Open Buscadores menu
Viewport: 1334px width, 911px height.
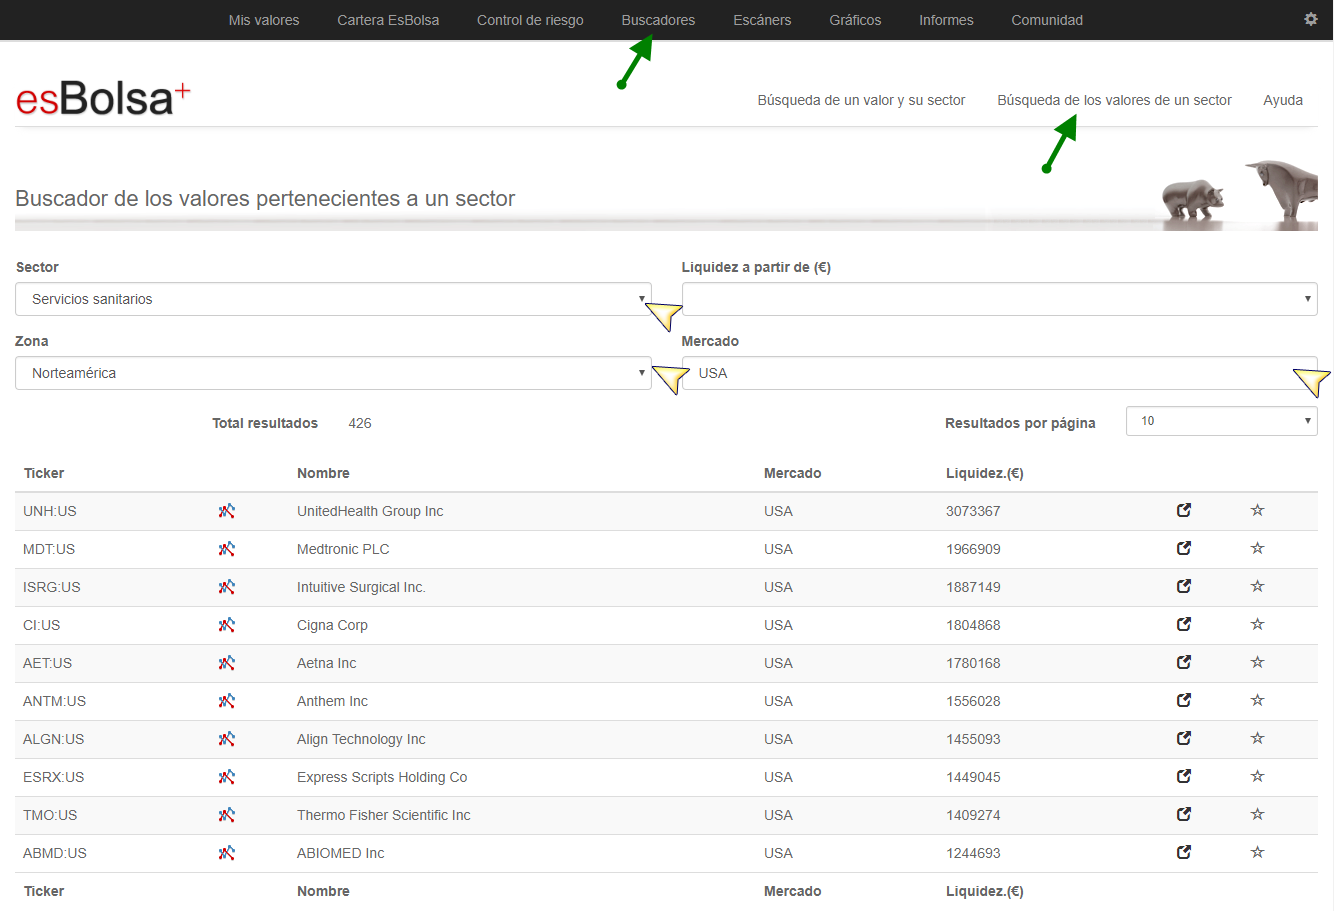tap(658, 20)
